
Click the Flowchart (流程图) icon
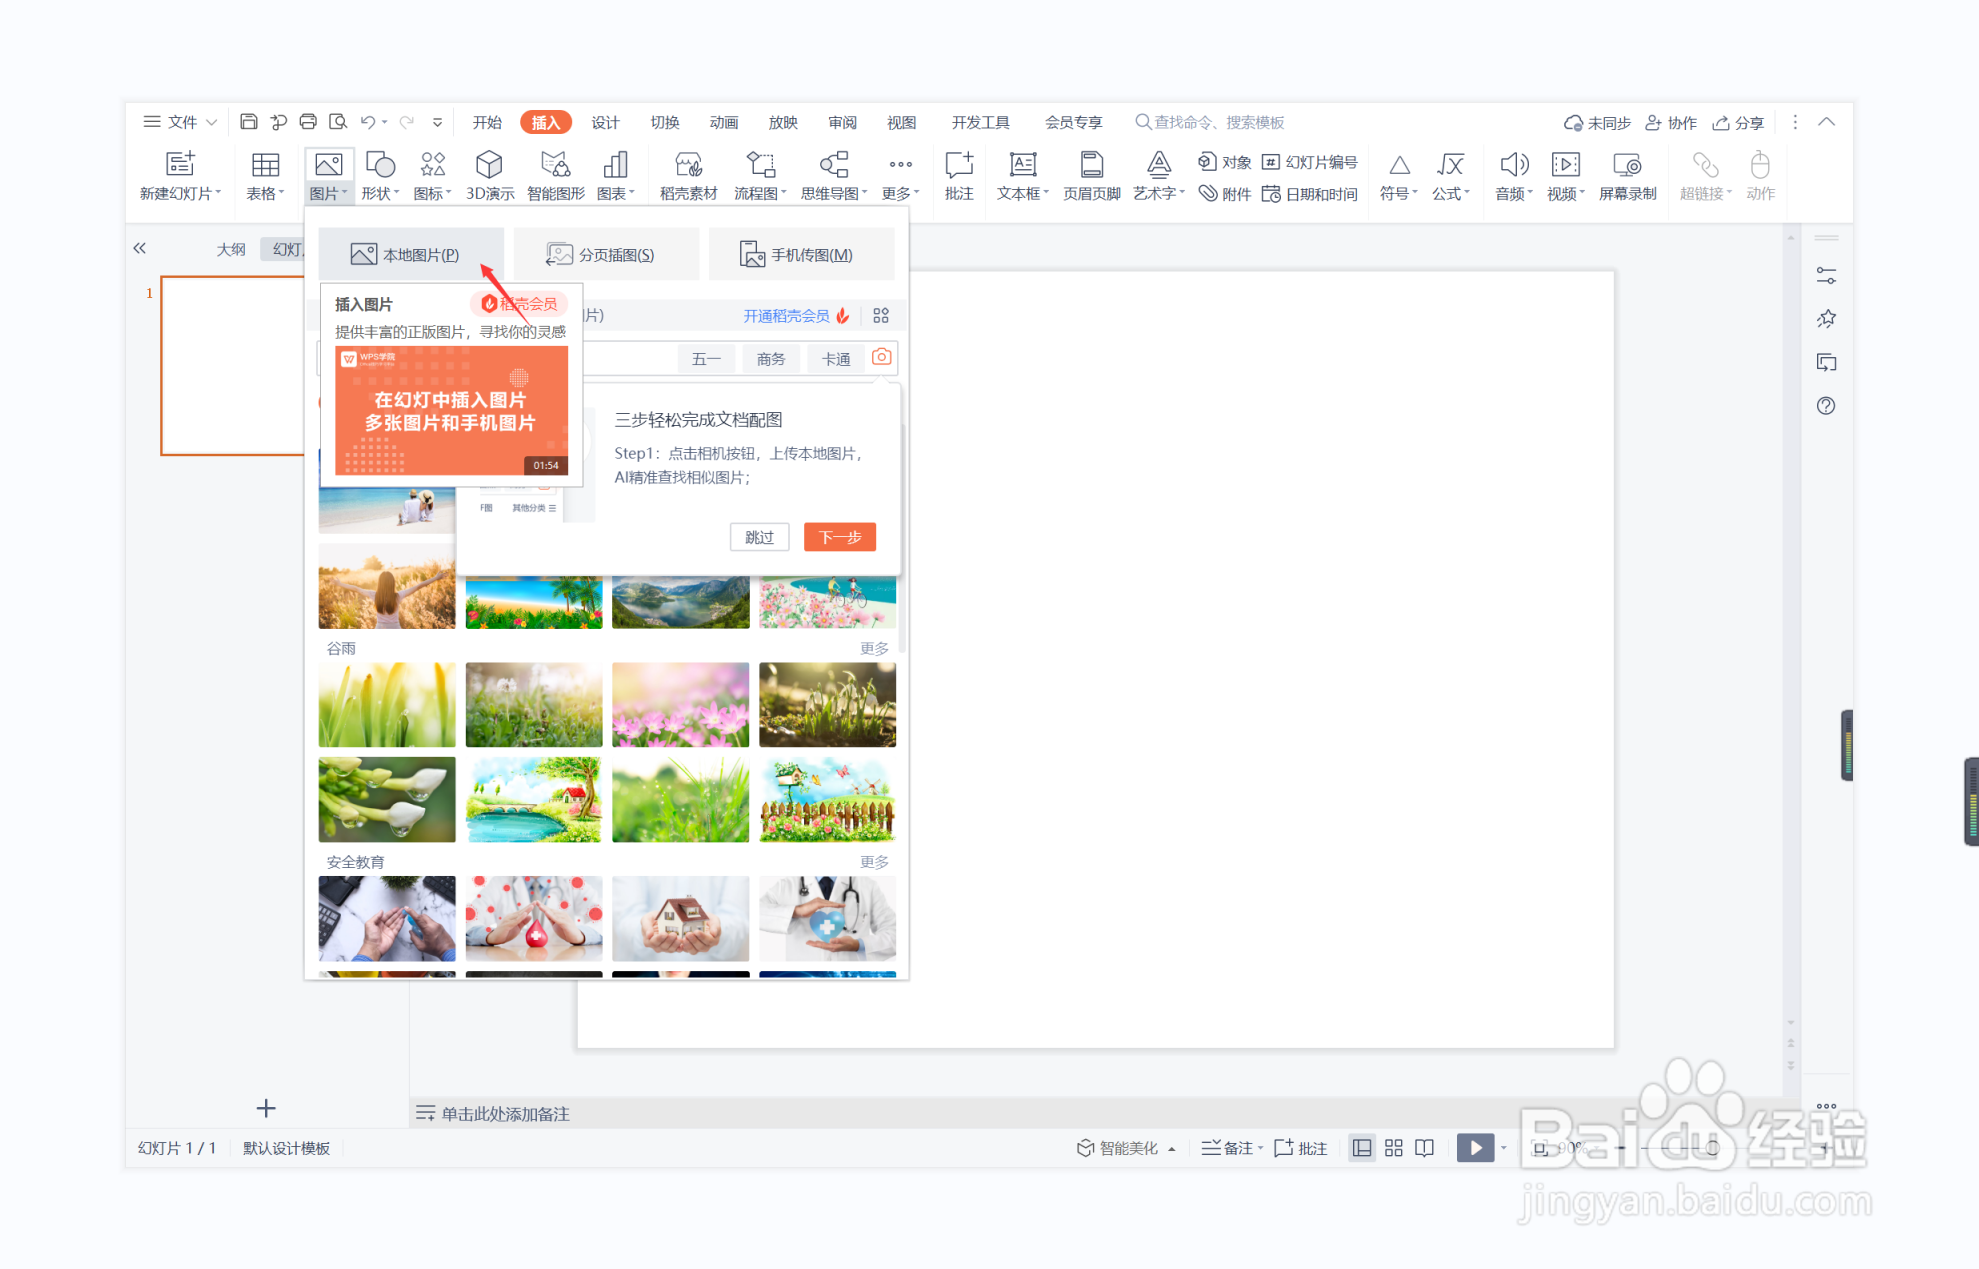coord(760,164)
